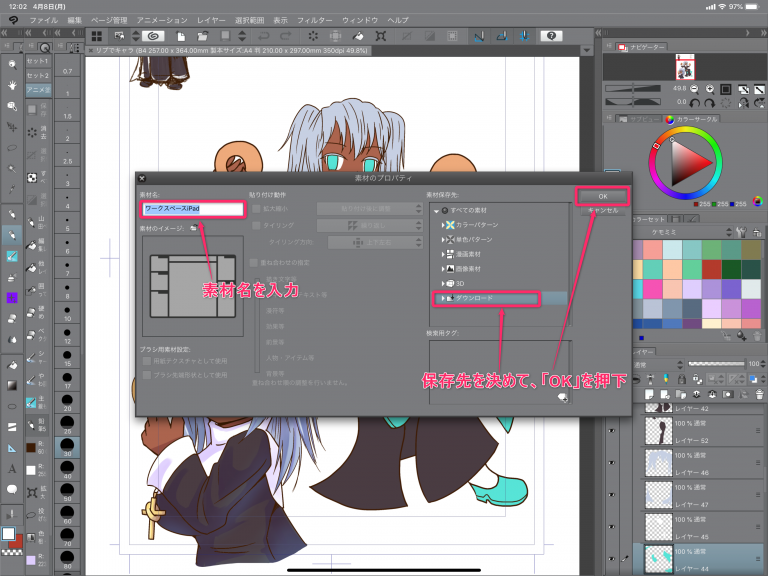Create a new file from command bar
This screenshot has height=576, width=768.
coord(181,36)
